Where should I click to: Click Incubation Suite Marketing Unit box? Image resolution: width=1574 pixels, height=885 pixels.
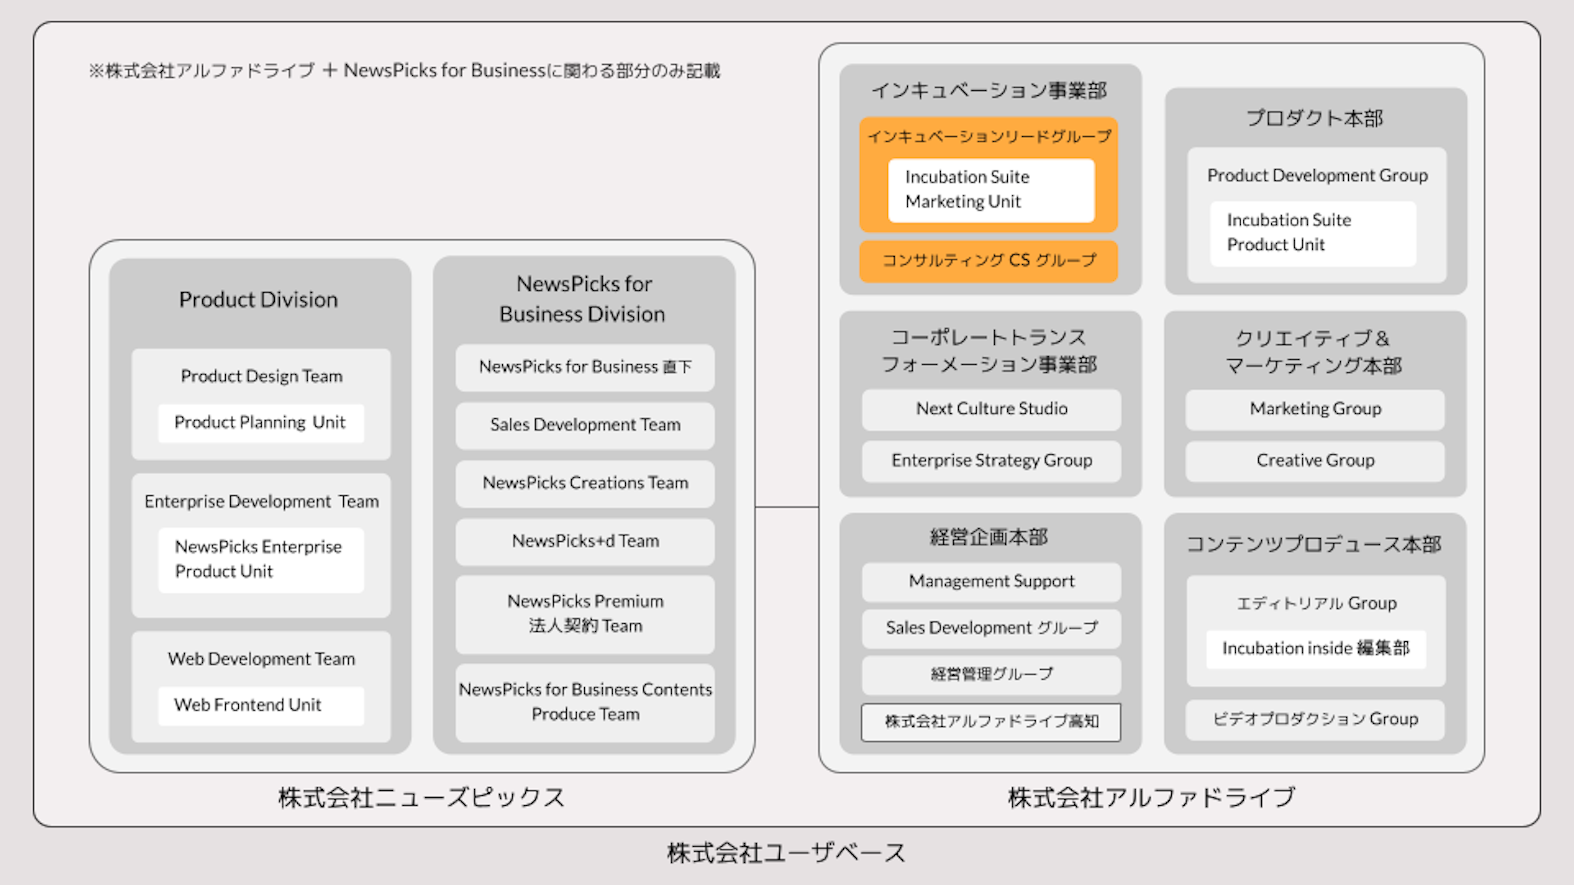(x=991, y=190)
